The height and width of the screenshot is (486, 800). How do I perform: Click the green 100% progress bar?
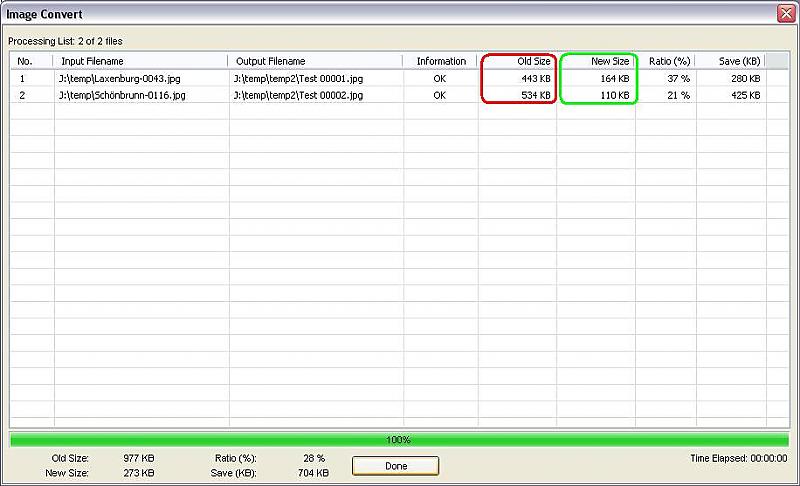point(399,440)
